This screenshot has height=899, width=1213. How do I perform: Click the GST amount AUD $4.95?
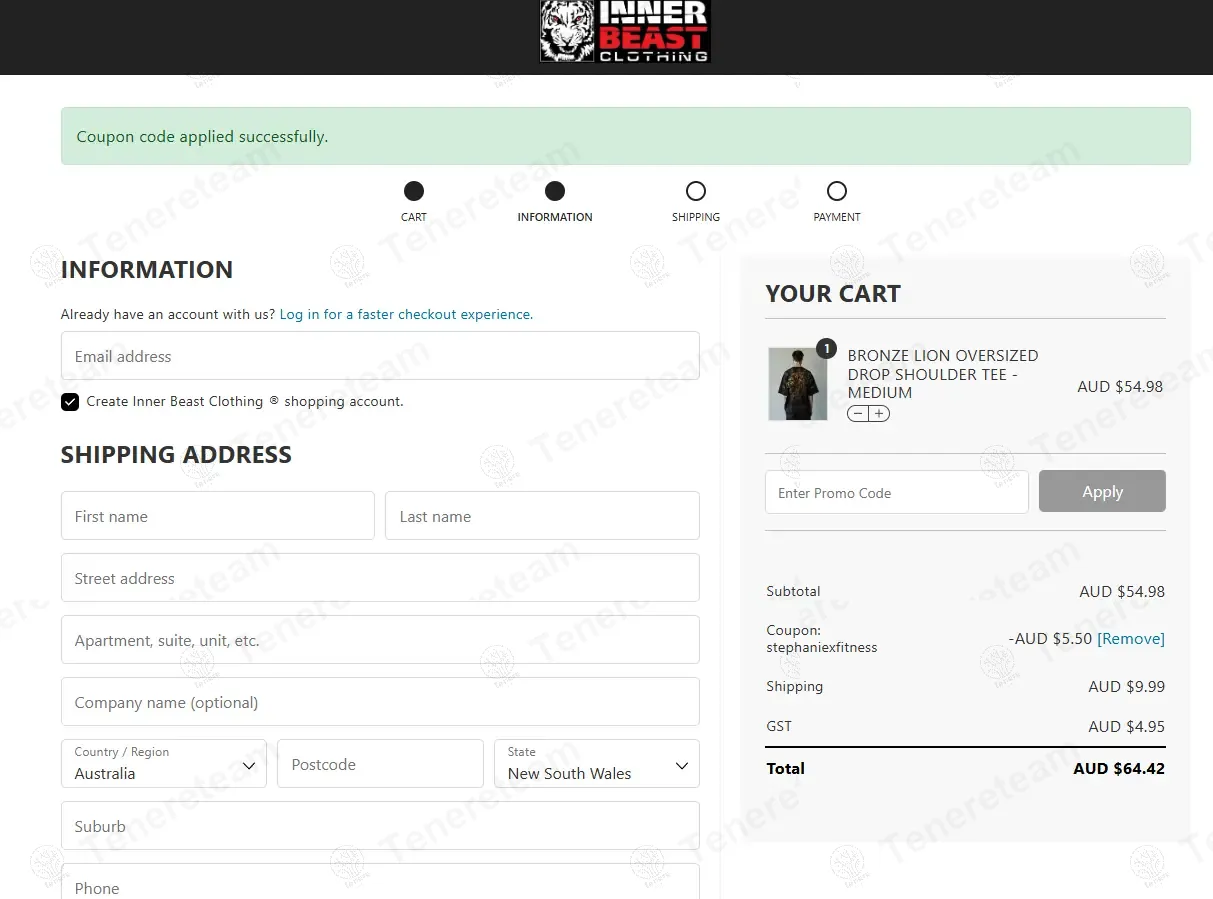coord(1127,727)
